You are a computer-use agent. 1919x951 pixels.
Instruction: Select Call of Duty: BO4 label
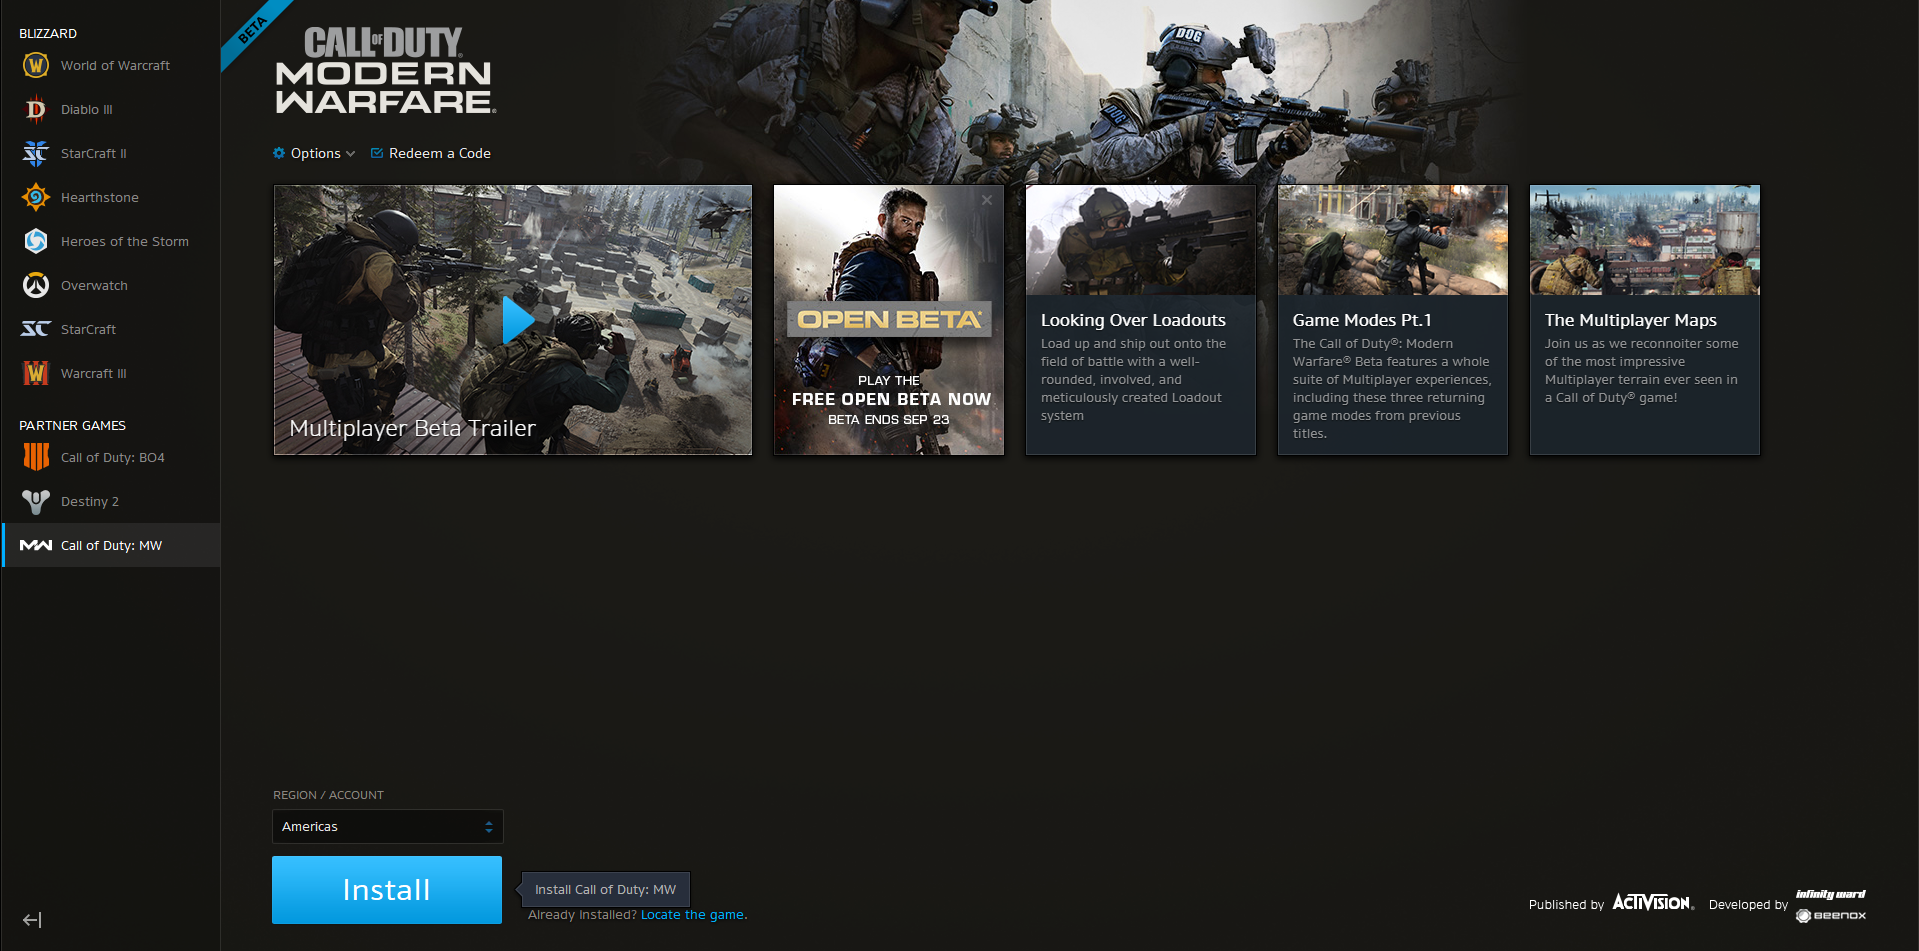pos(113,457)
